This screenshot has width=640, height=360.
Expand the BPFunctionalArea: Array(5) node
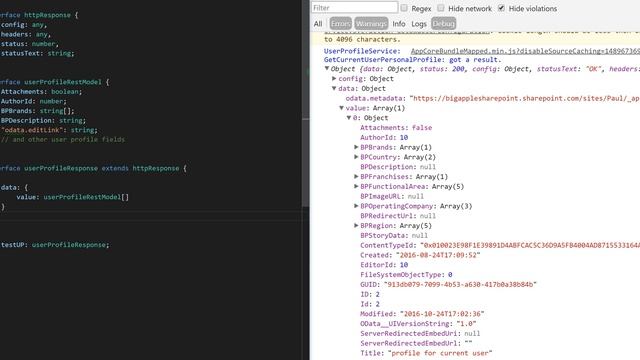tap(356, 186)
